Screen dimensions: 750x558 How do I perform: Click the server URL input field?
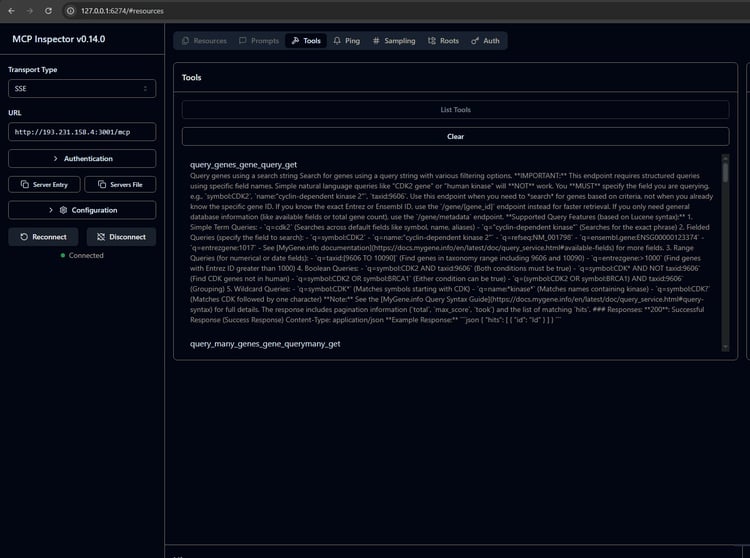click(x=82, y=132)
